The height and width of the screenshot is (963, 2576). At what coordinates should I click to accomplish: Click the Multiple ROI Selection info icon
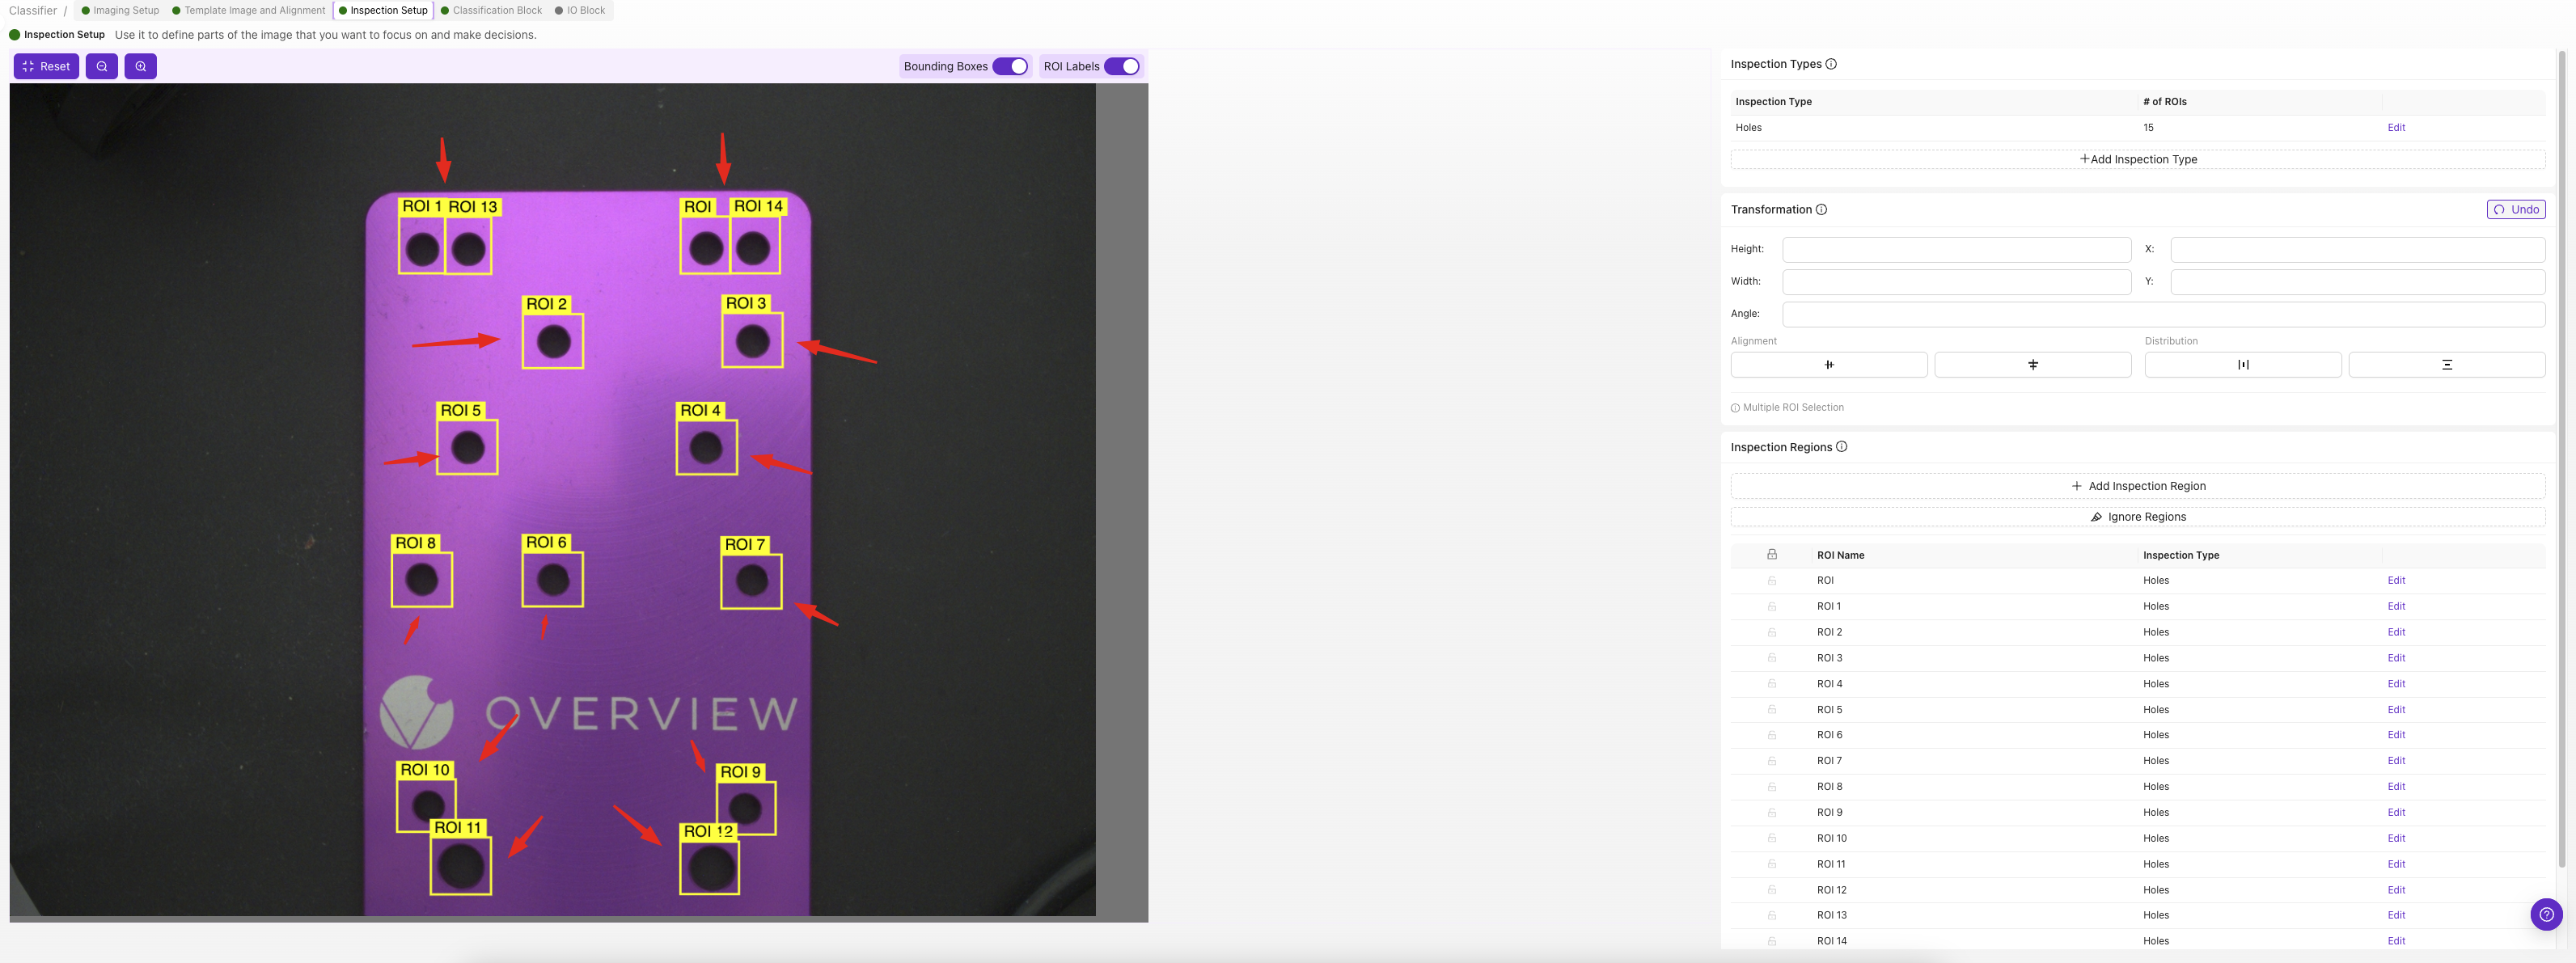tap(1737, 407)
